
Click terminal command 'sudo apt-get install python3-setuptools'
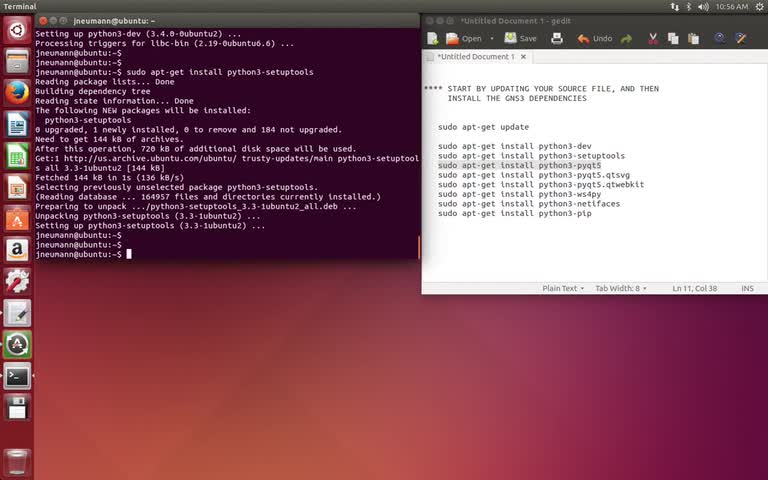click(x=220, y=72)
